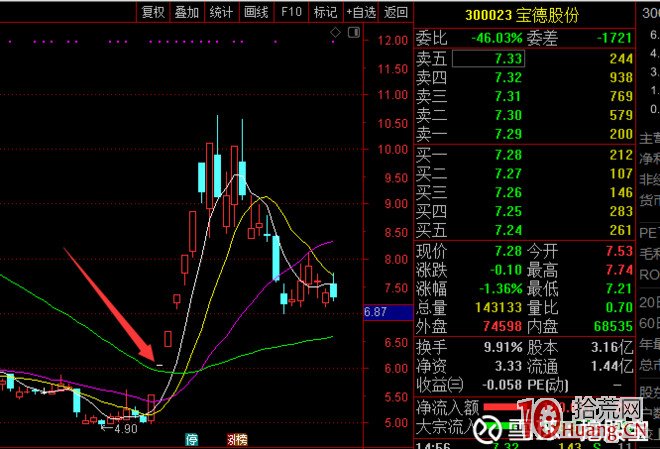This screenshot has width=660, height=449.
Task: Click the 卖四 price 7.32
Action: point(508,77)
